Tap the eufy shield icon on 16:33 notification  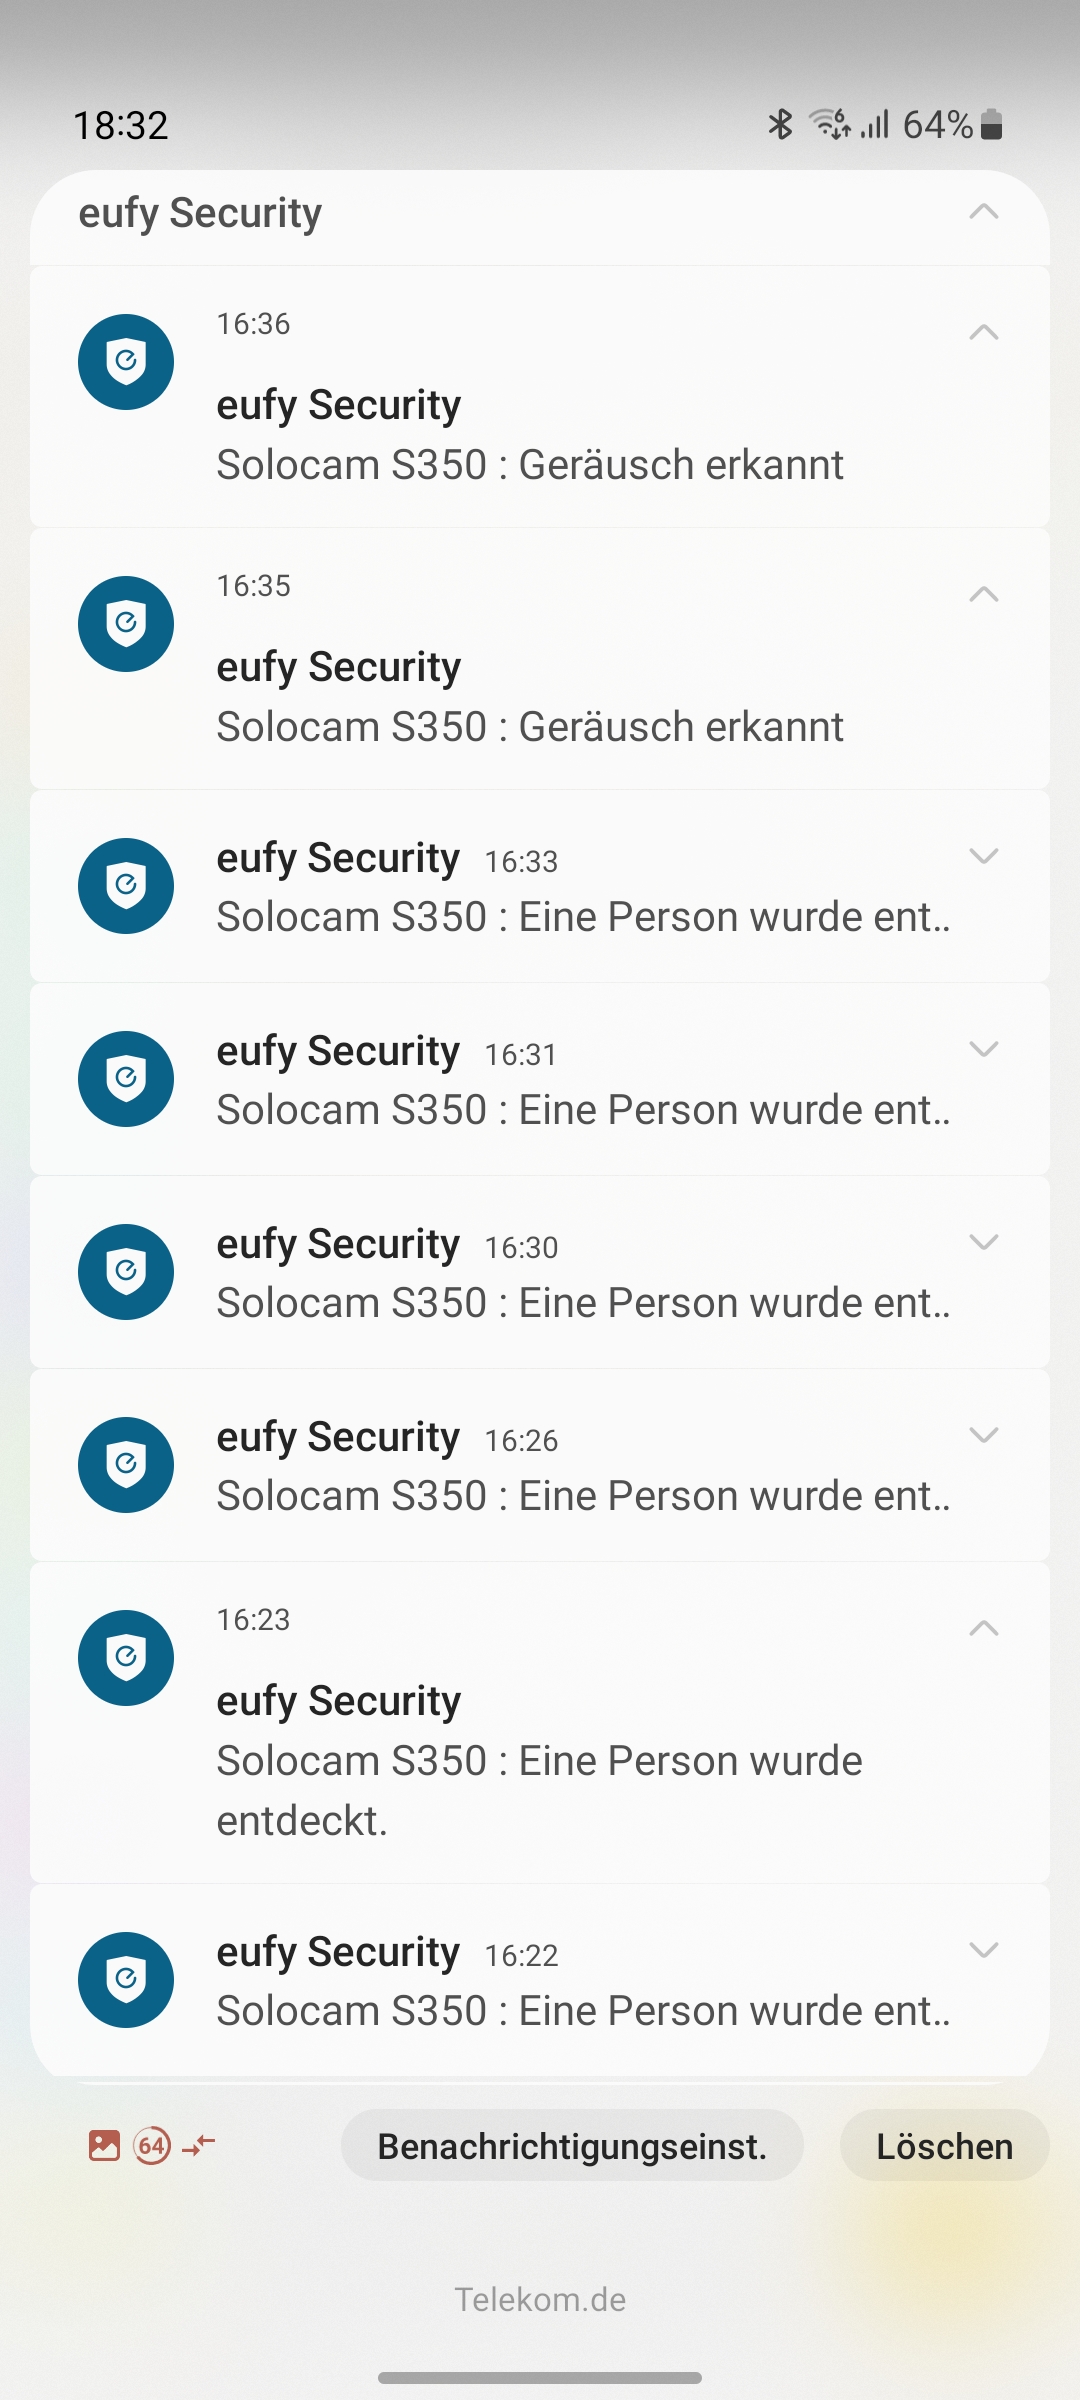tap(126, 886)
